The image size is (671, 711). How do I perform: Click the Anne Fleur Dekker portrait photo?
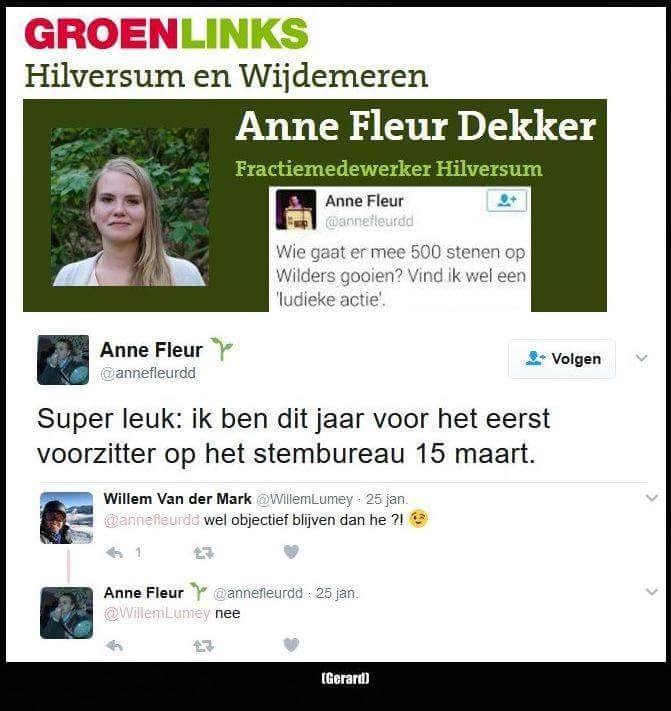click(x=130, y=207)
